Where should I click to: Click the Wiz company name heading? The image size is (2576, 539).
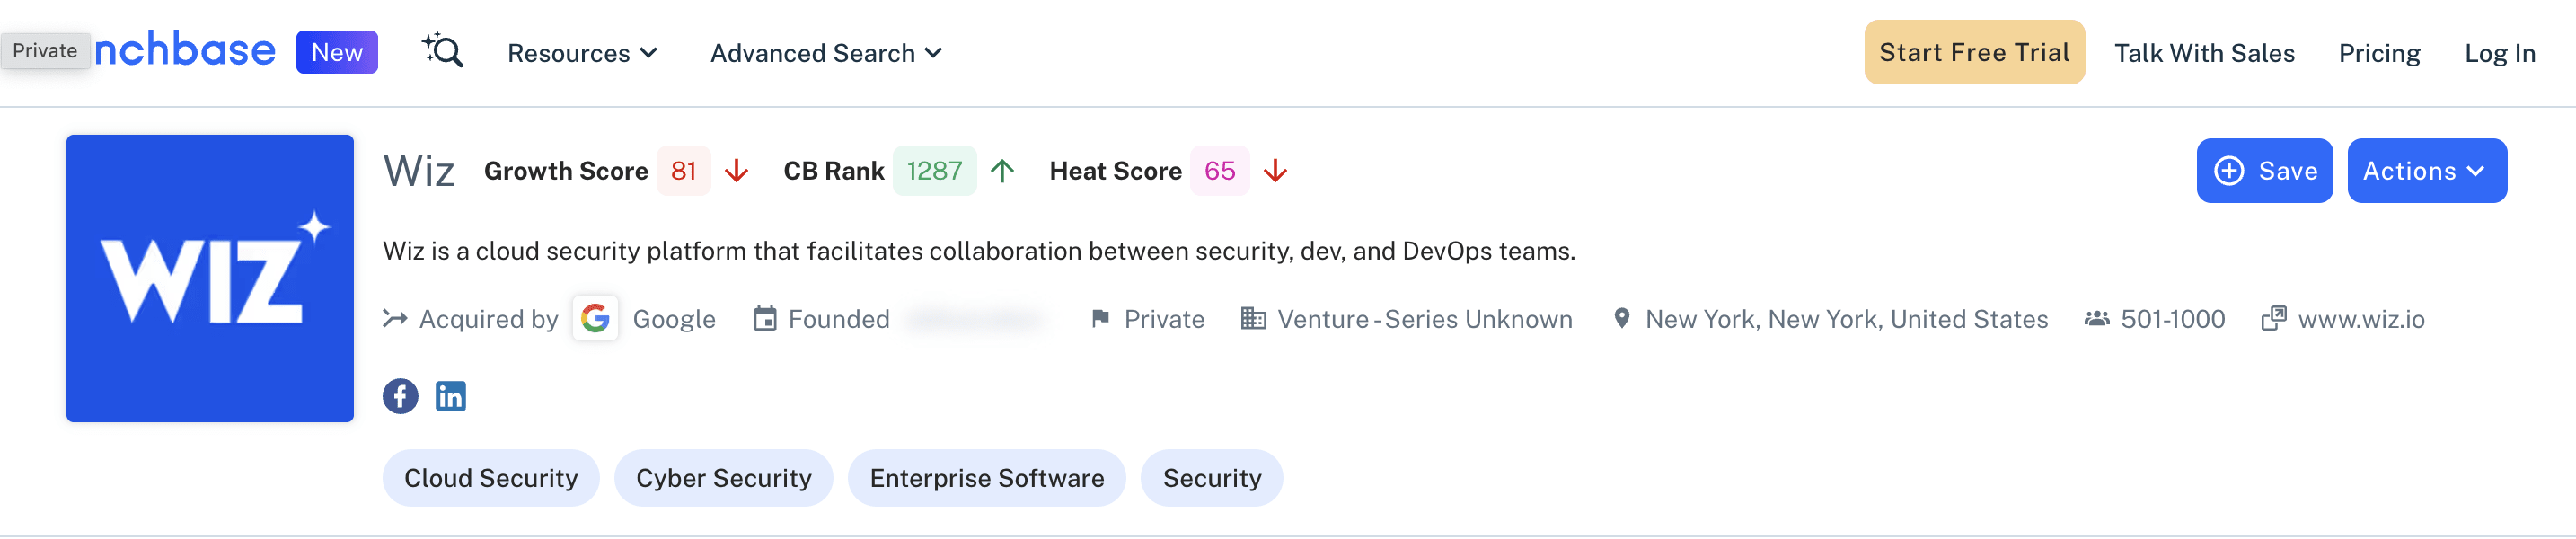[419, 171]
